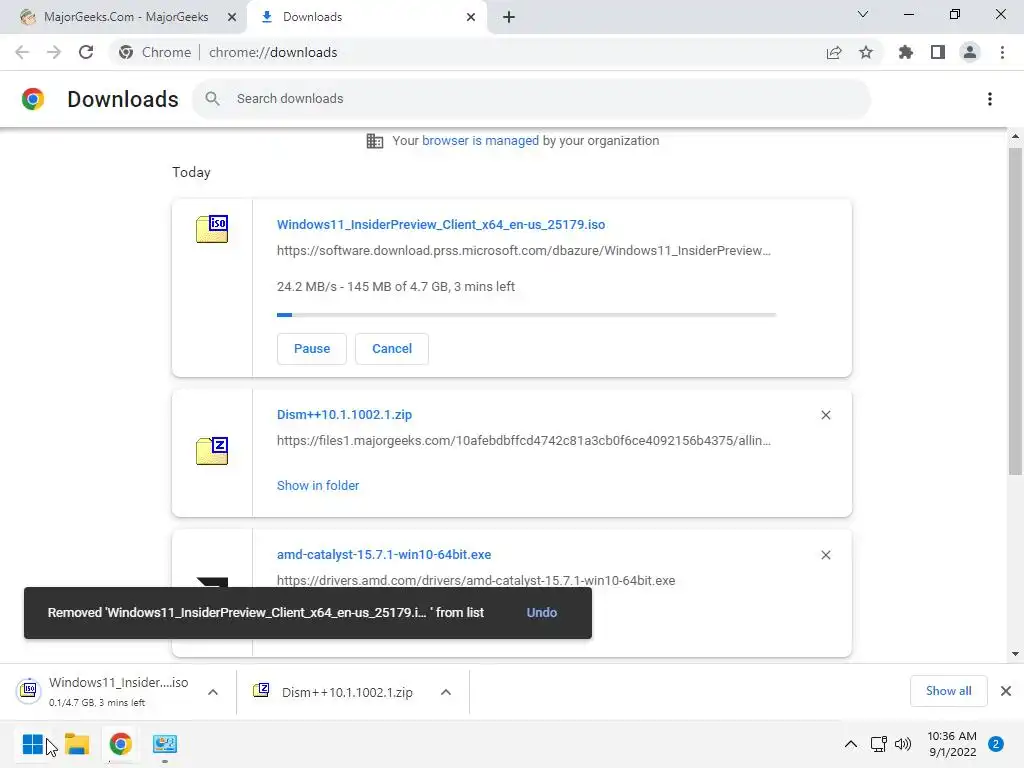The image size is (1024, 768).
Task: Click the Chrome site info chip
Action: click(154, 52)
